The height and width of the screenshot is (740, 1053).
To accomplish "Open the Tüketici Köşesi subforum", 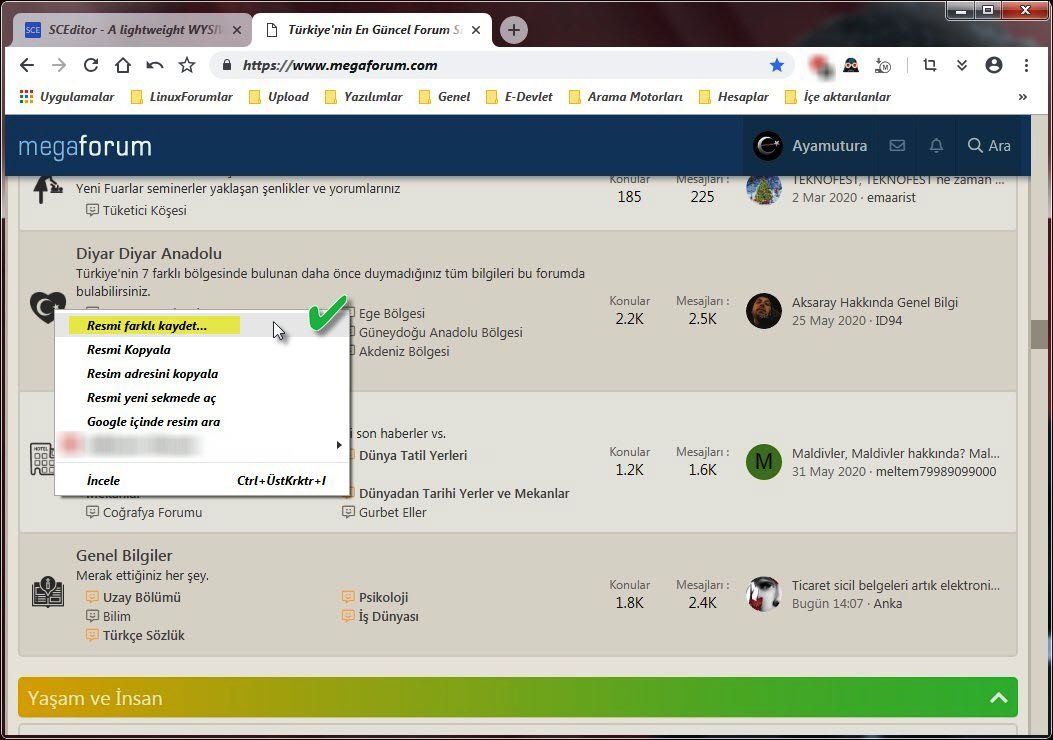I will coord(144,211).
